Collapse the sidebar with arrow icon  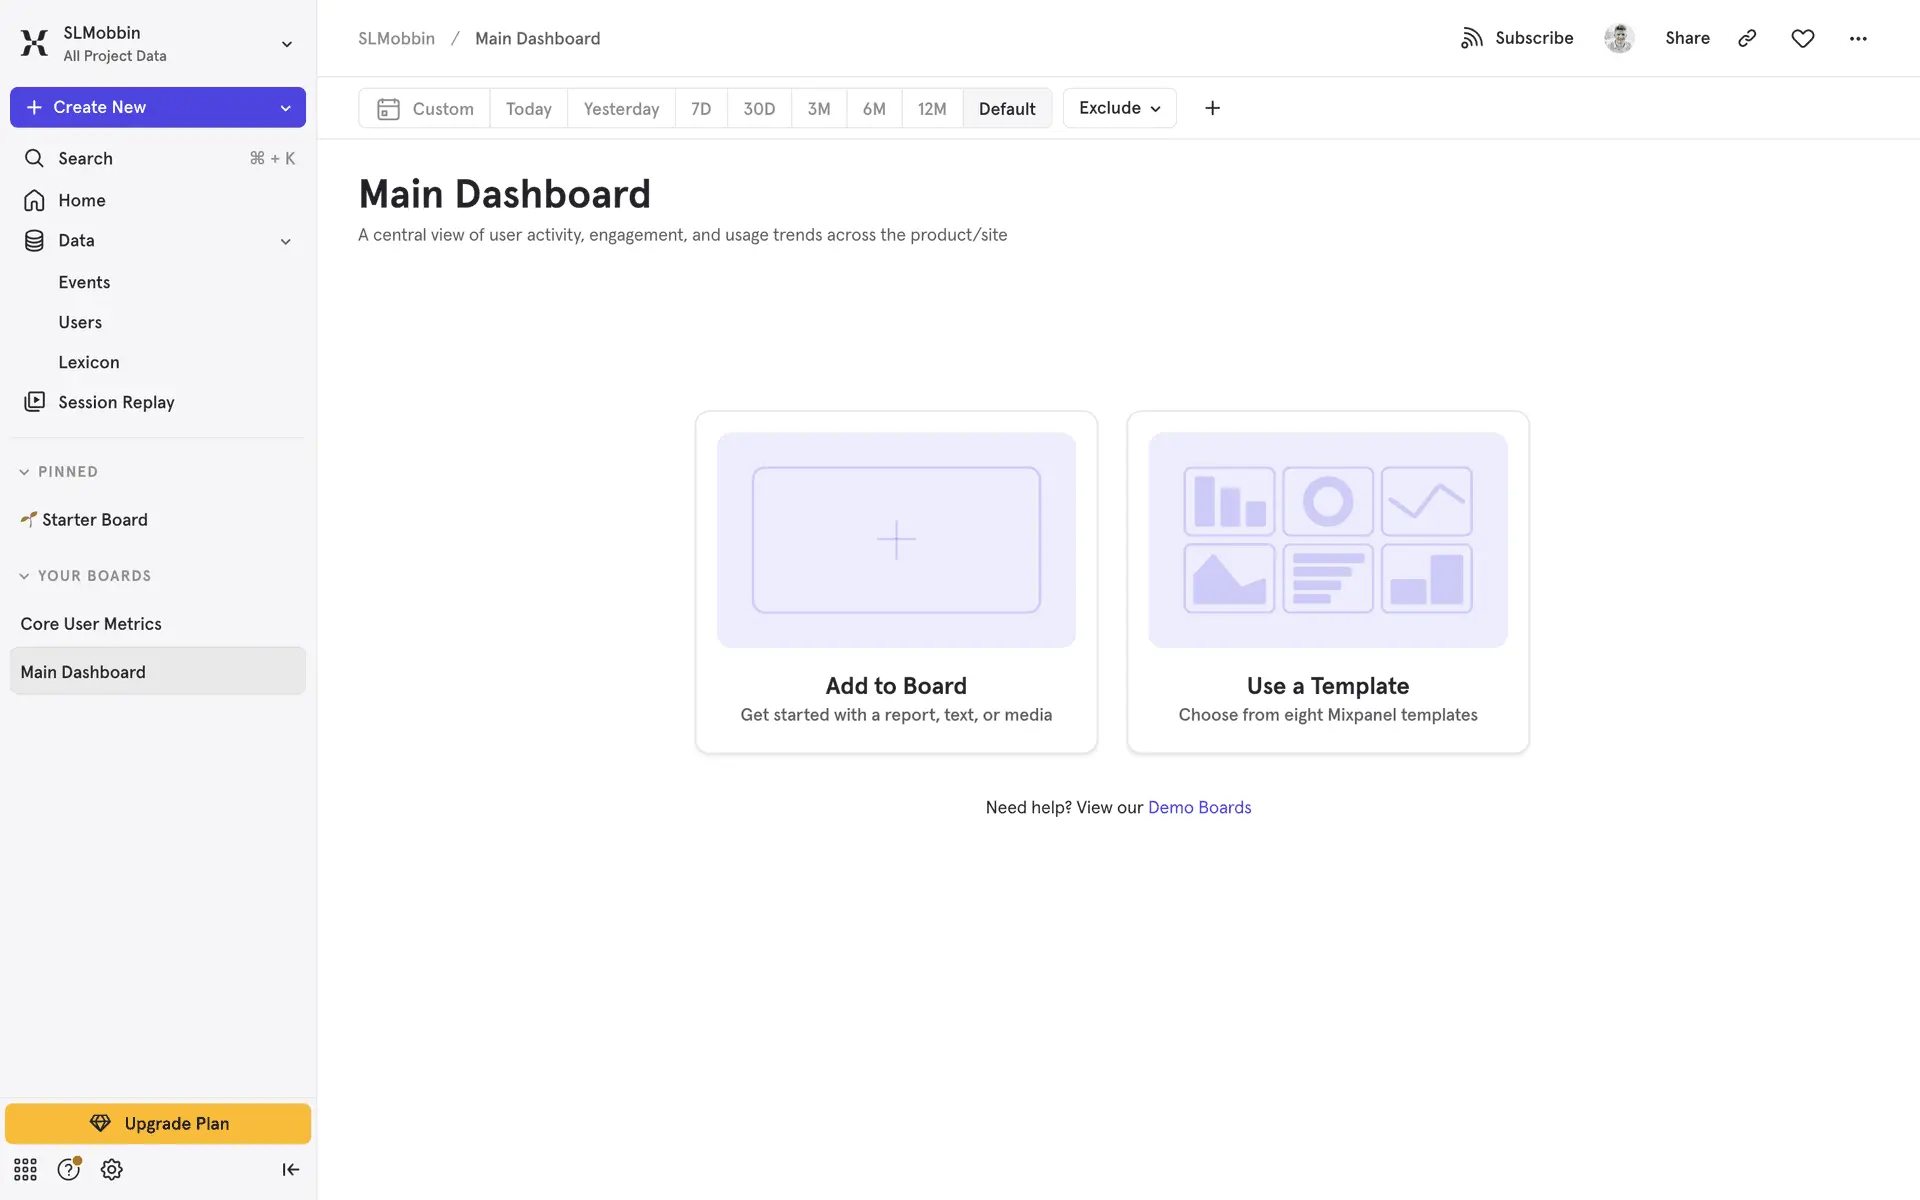[x=290, y=1169]
